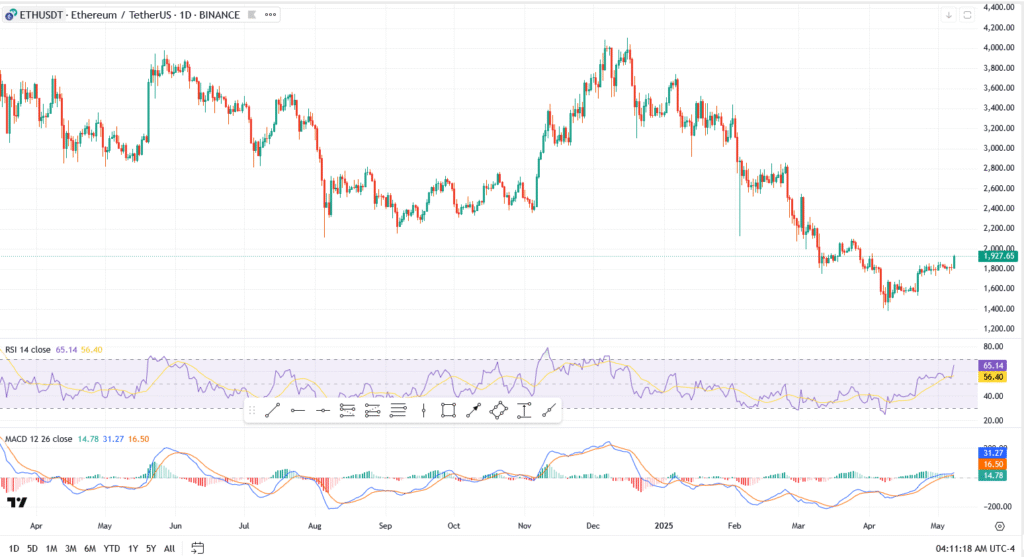Open the go-to-date calendar
The width and height of the screenshot is (1024, 557).
click(x=198, y=547)
